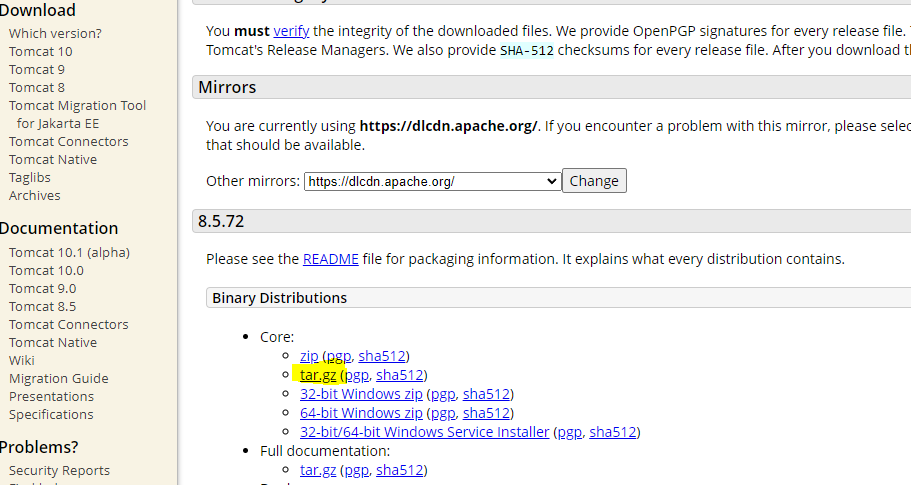Image resolution: width=911 pixels, height=485 pixels.
Task: Click the SHA-512 code text
Action: [527, 51]
